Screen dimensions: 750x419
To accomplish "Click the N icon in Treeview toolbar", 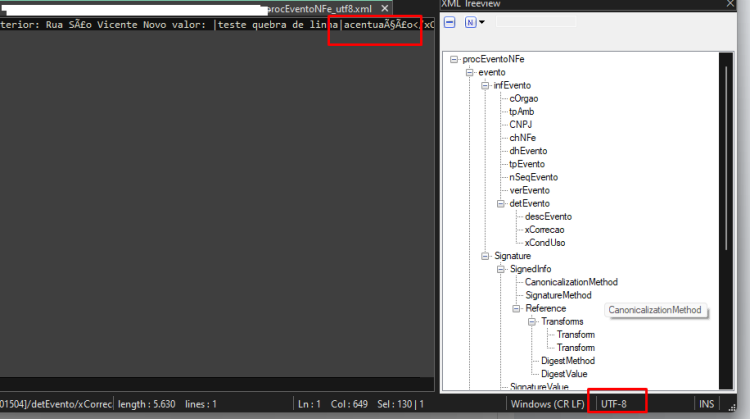I will coord(470,22).
